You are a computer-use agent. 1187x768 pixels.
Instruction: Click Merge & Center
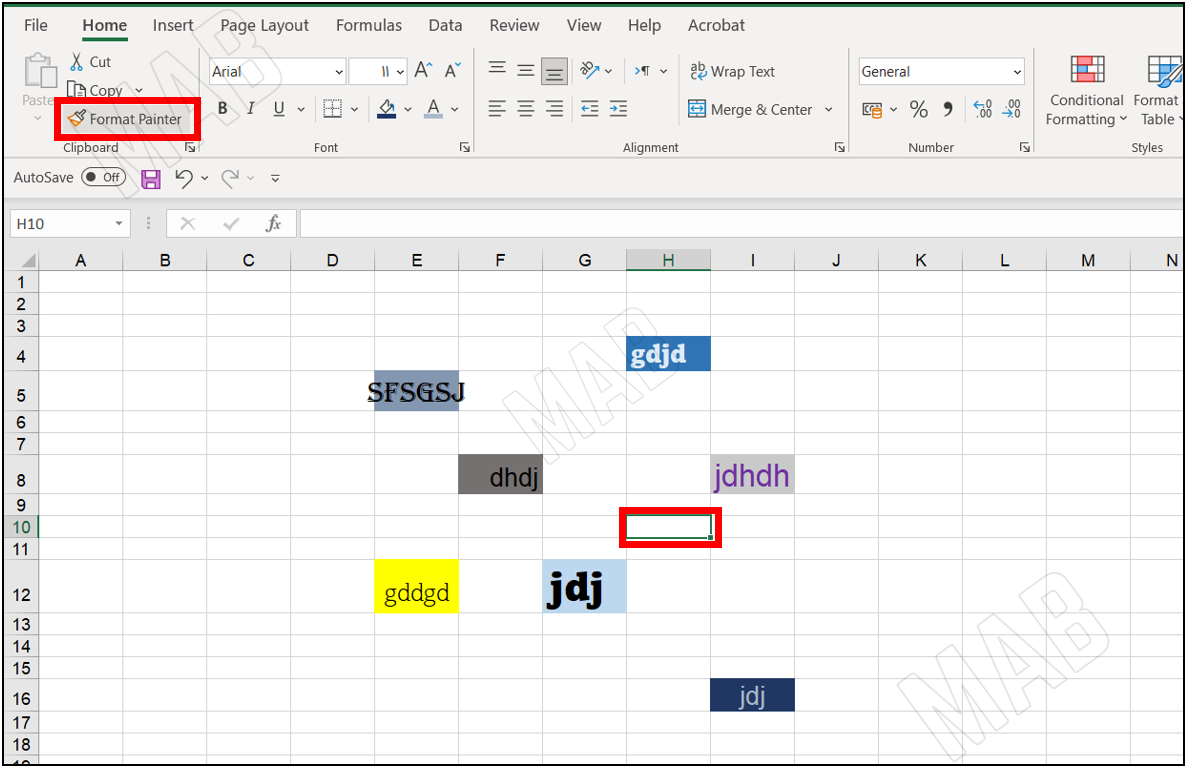[749, 110]
